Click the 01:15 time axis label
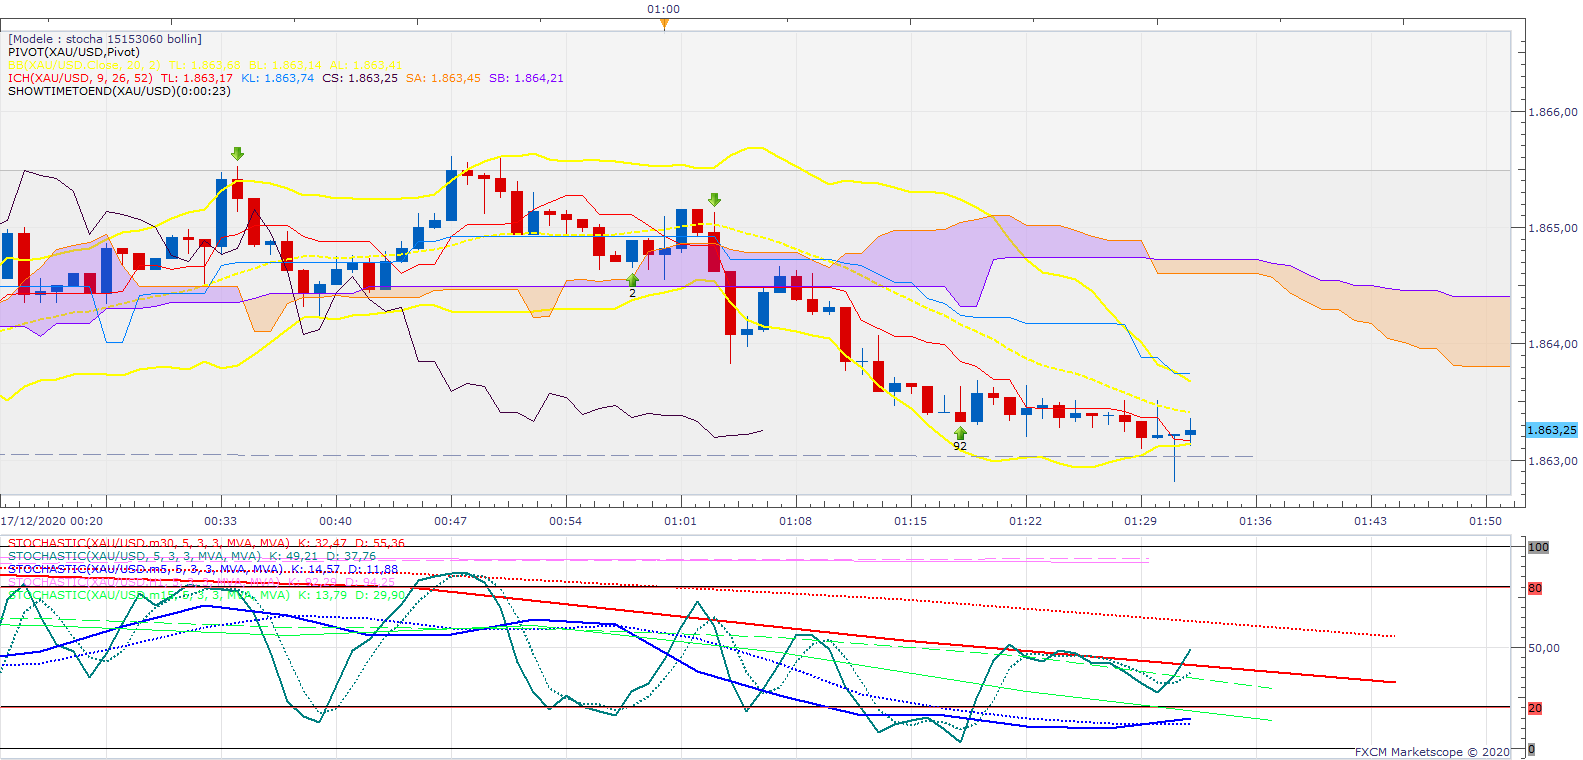The width and height of the screenshot is (1583, 760). tap(911, 521)
